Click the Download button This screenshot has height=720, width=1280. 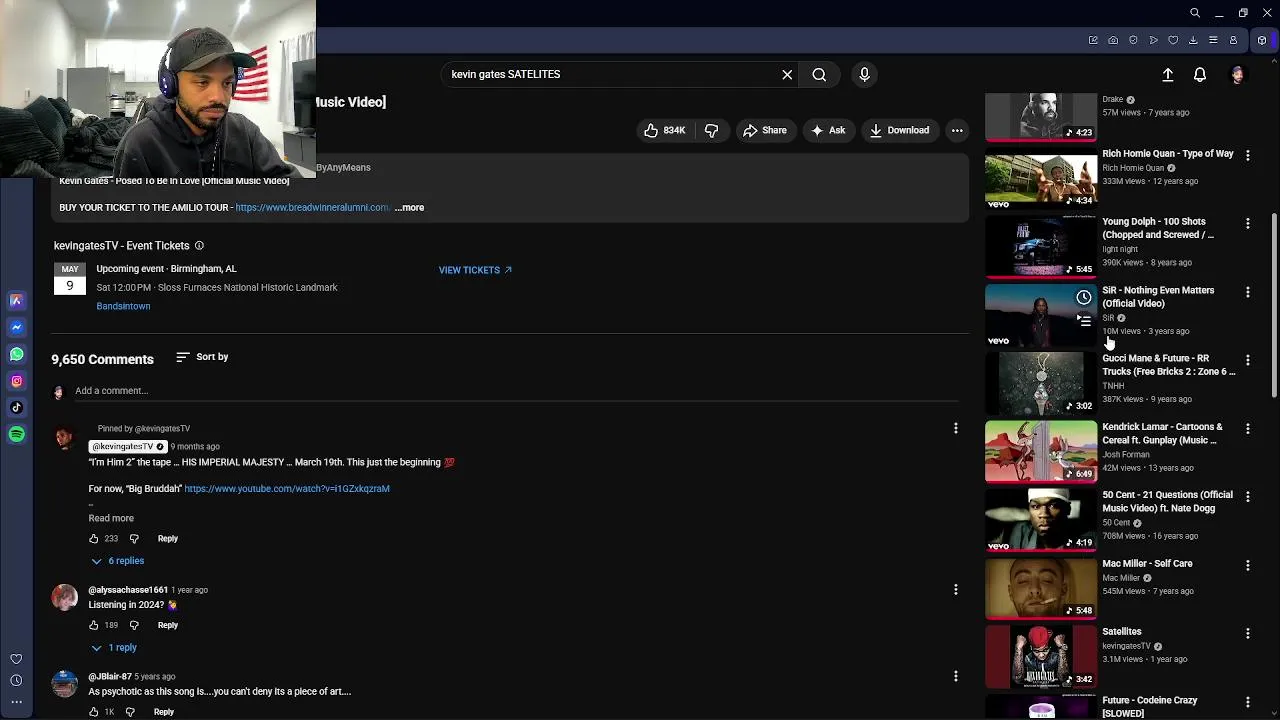point(900,130)
